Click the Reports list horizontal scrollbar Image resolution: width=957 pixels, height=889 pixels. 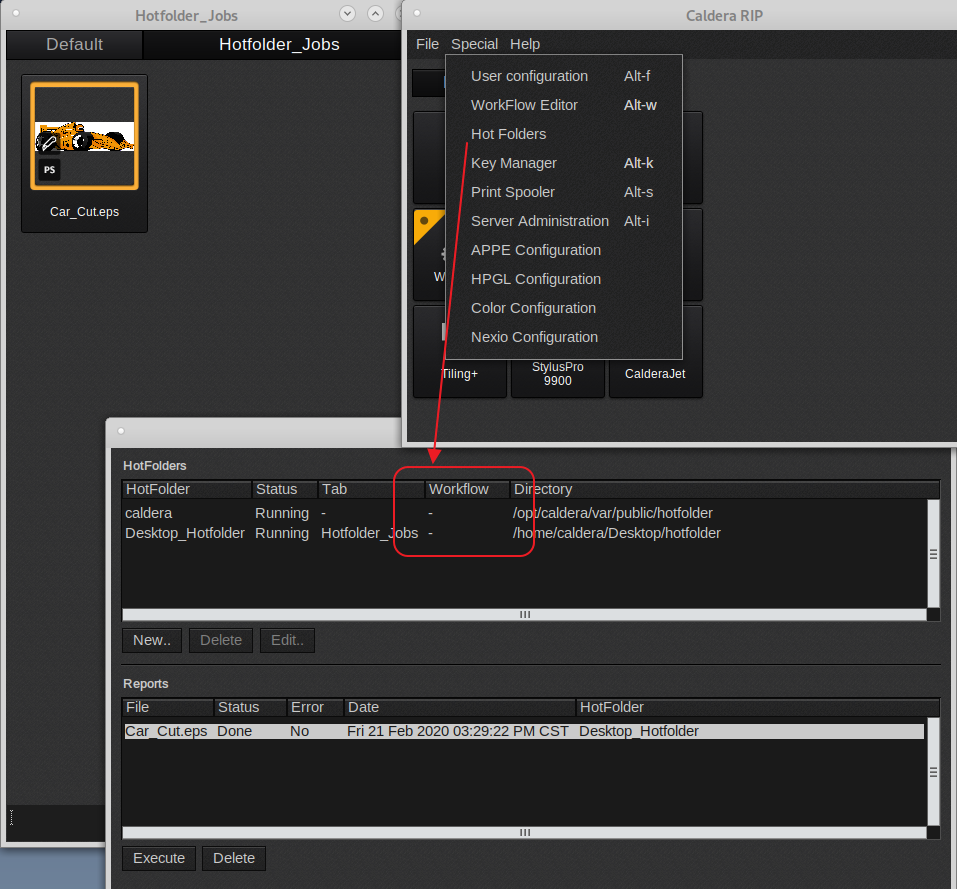(x=524, y=832)
